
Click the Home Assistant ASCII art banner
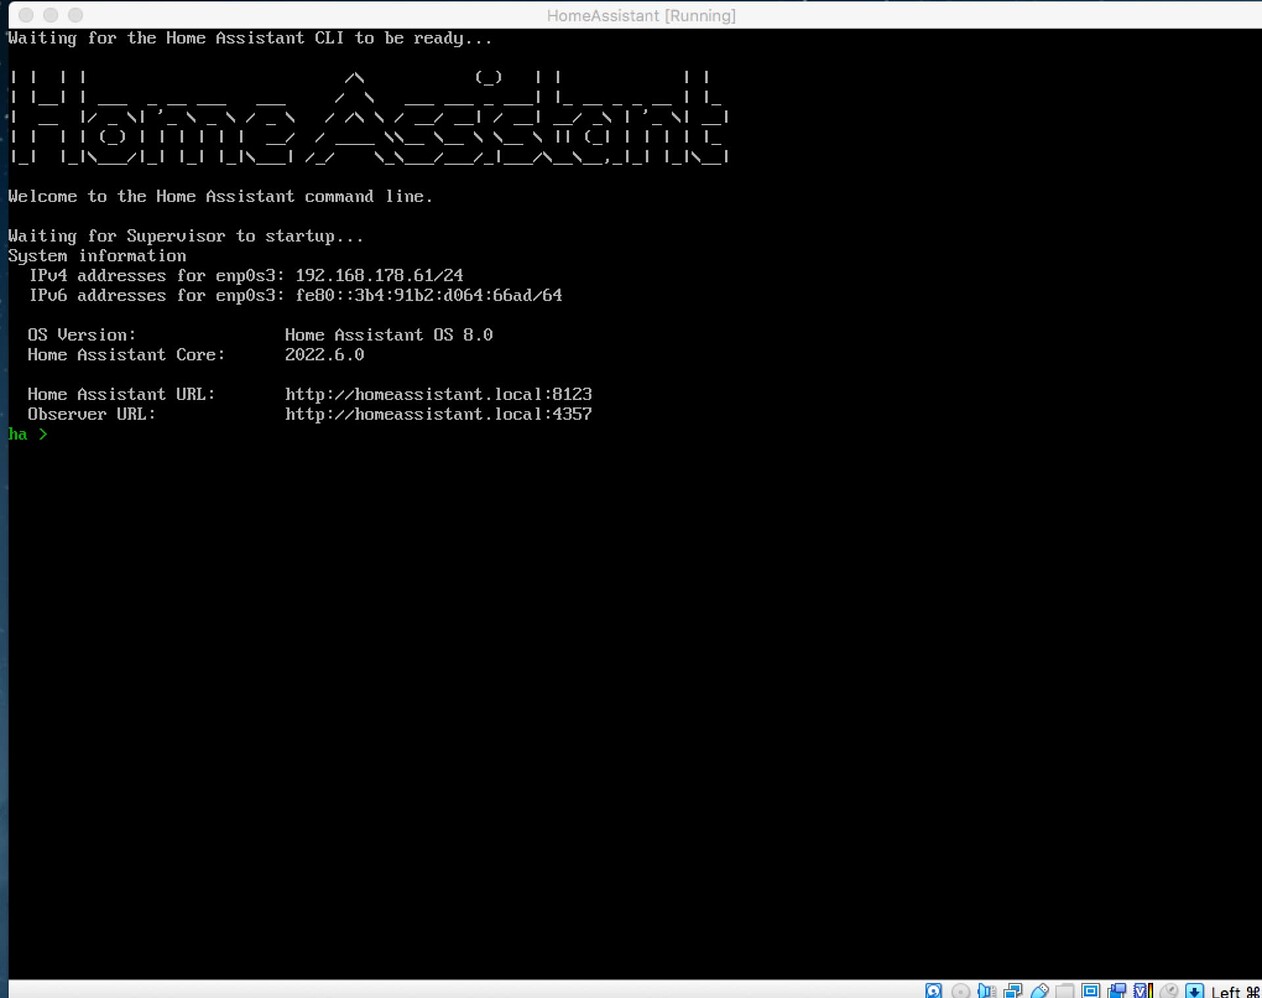368,115
